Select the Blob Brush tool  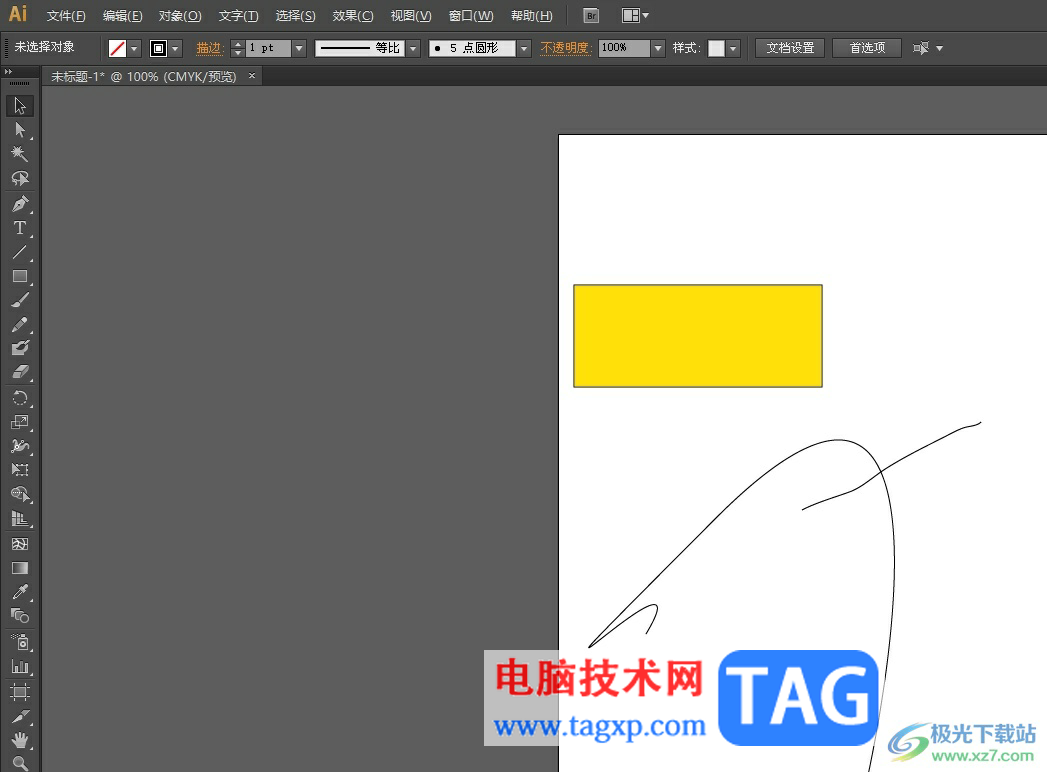click(x=20, y=348)
